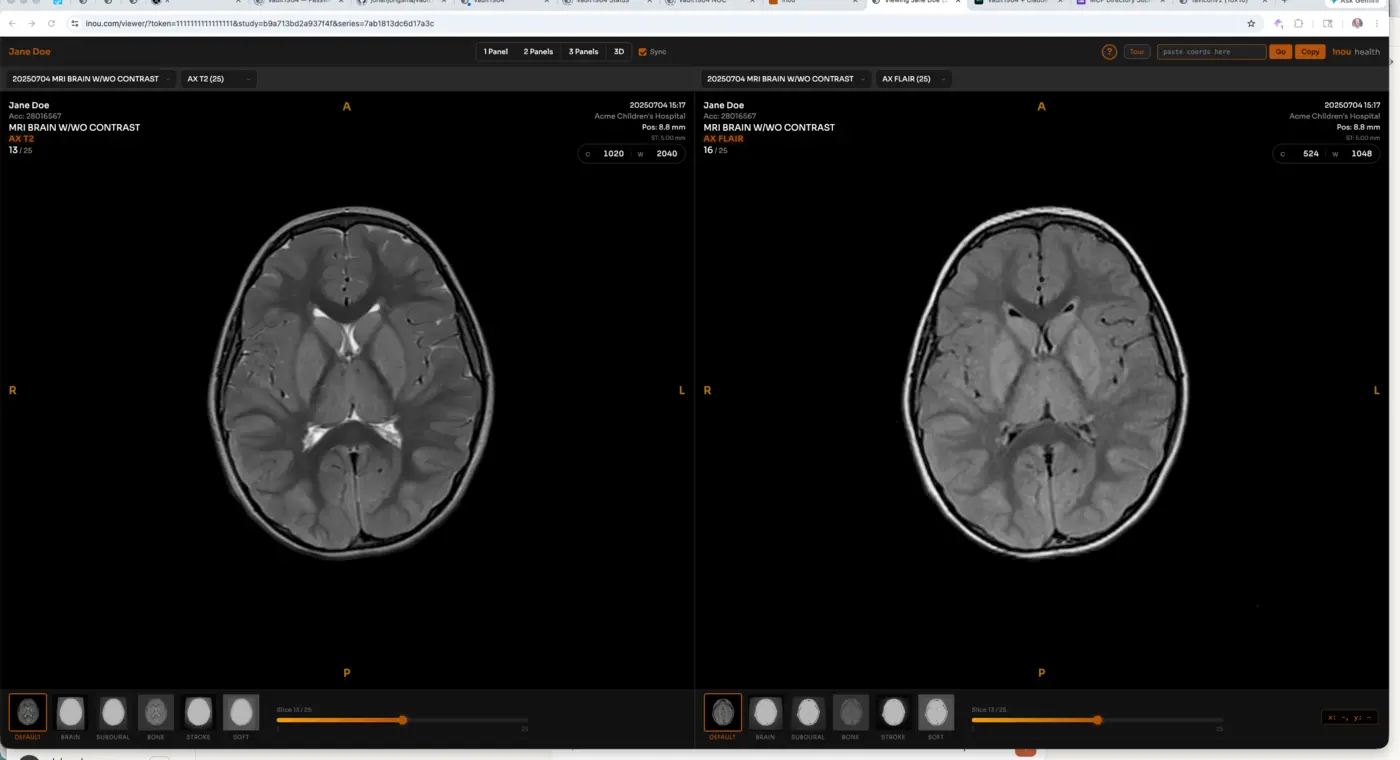
Task: Open the 3D view tab
Action: (x=619, y=52)
